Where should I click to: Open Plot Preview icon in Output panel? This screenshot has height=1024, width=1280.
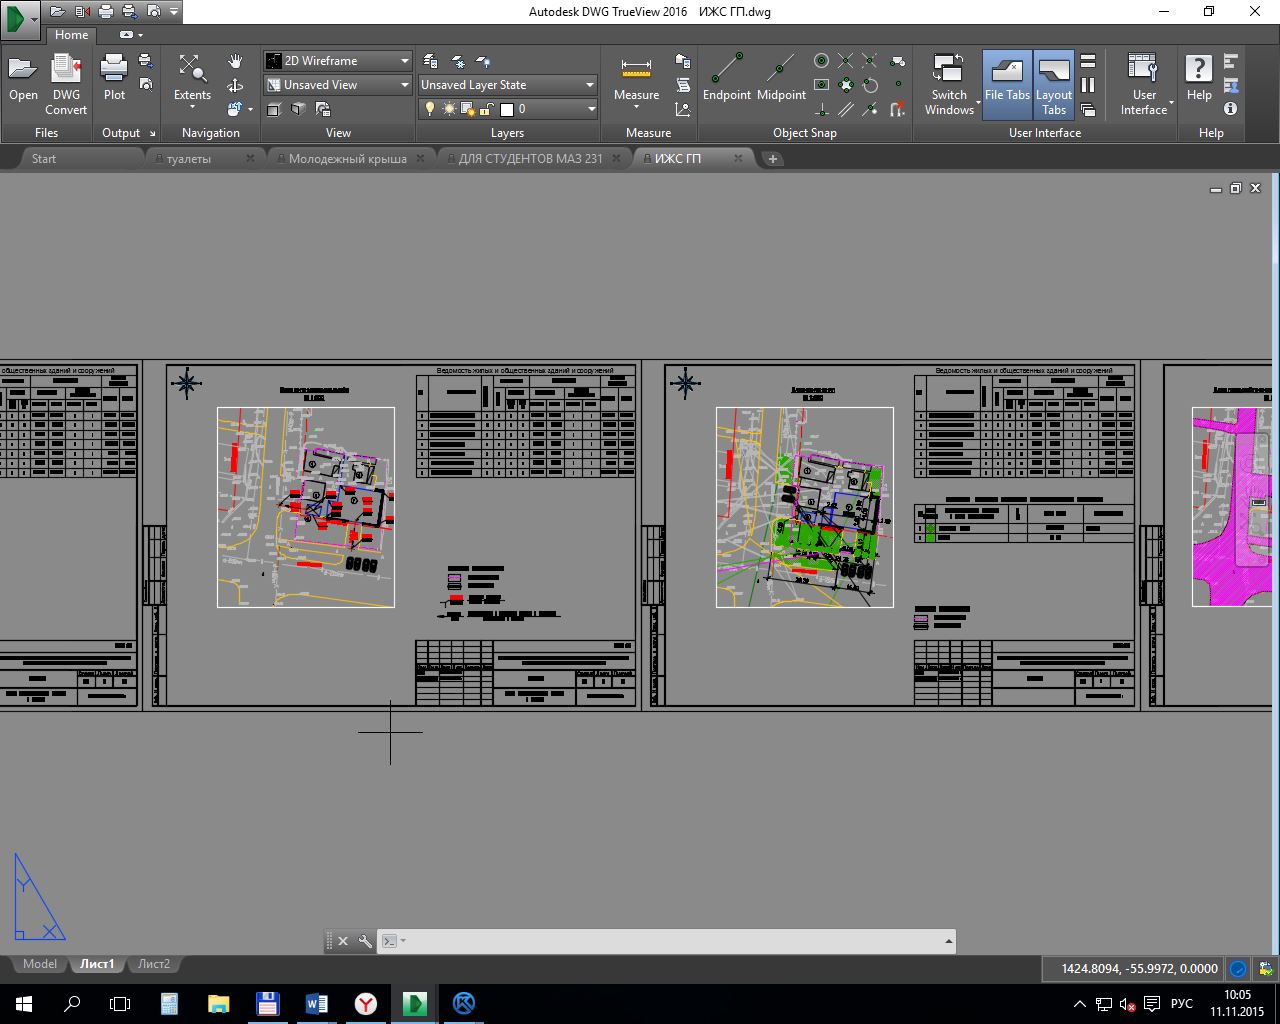146,84
